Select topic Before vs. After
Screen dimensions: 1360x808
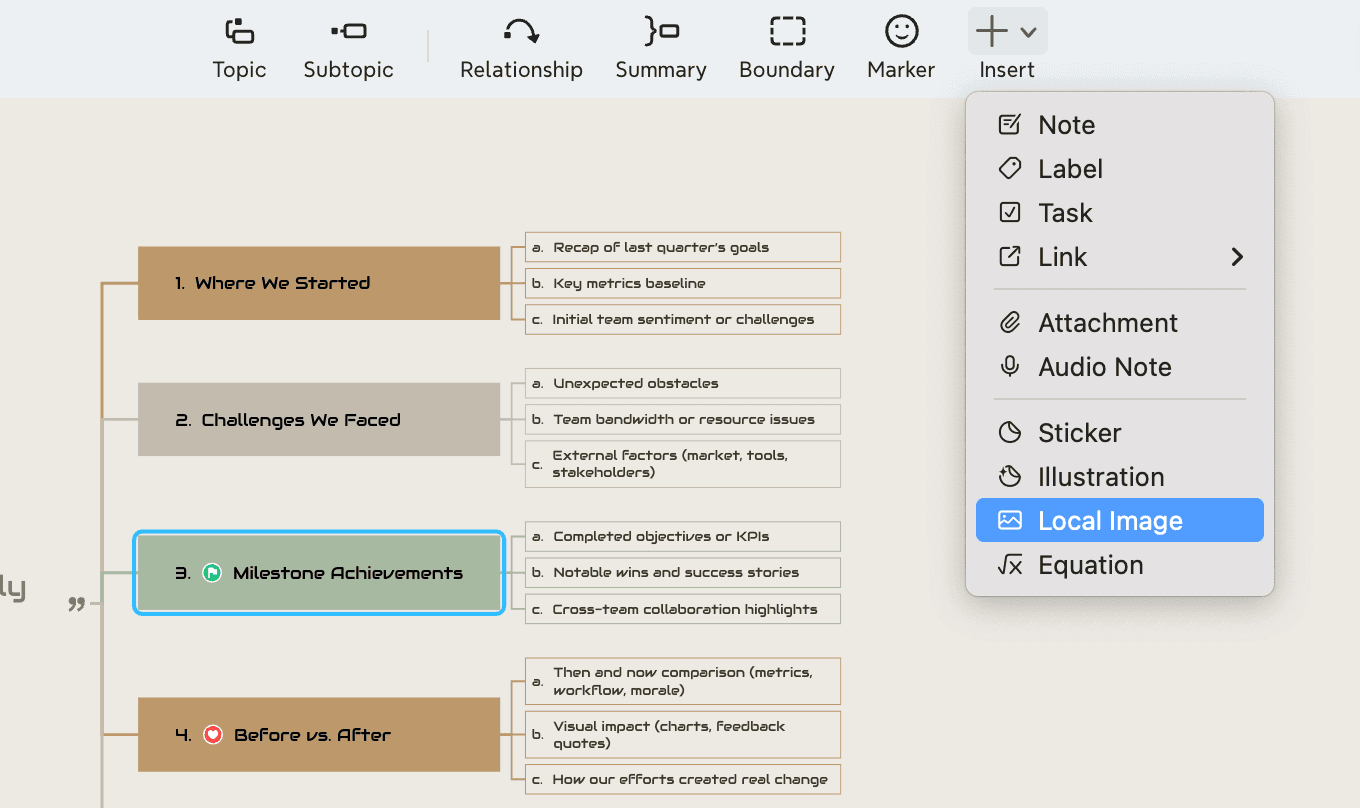tap(319, 735)
